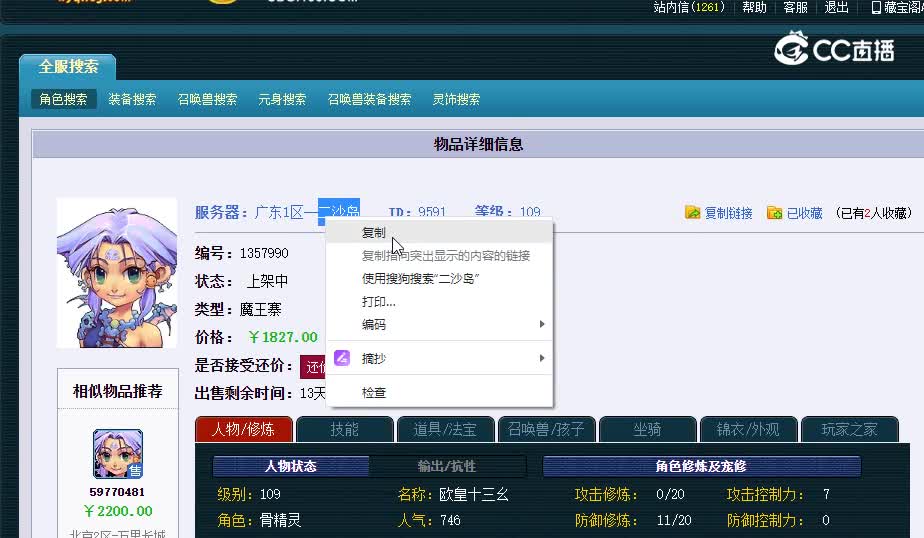The height and width of the screenshot is (538, 924).
Task: Switch to 输出/抗性 sub-tab
Action: point(447,466)
